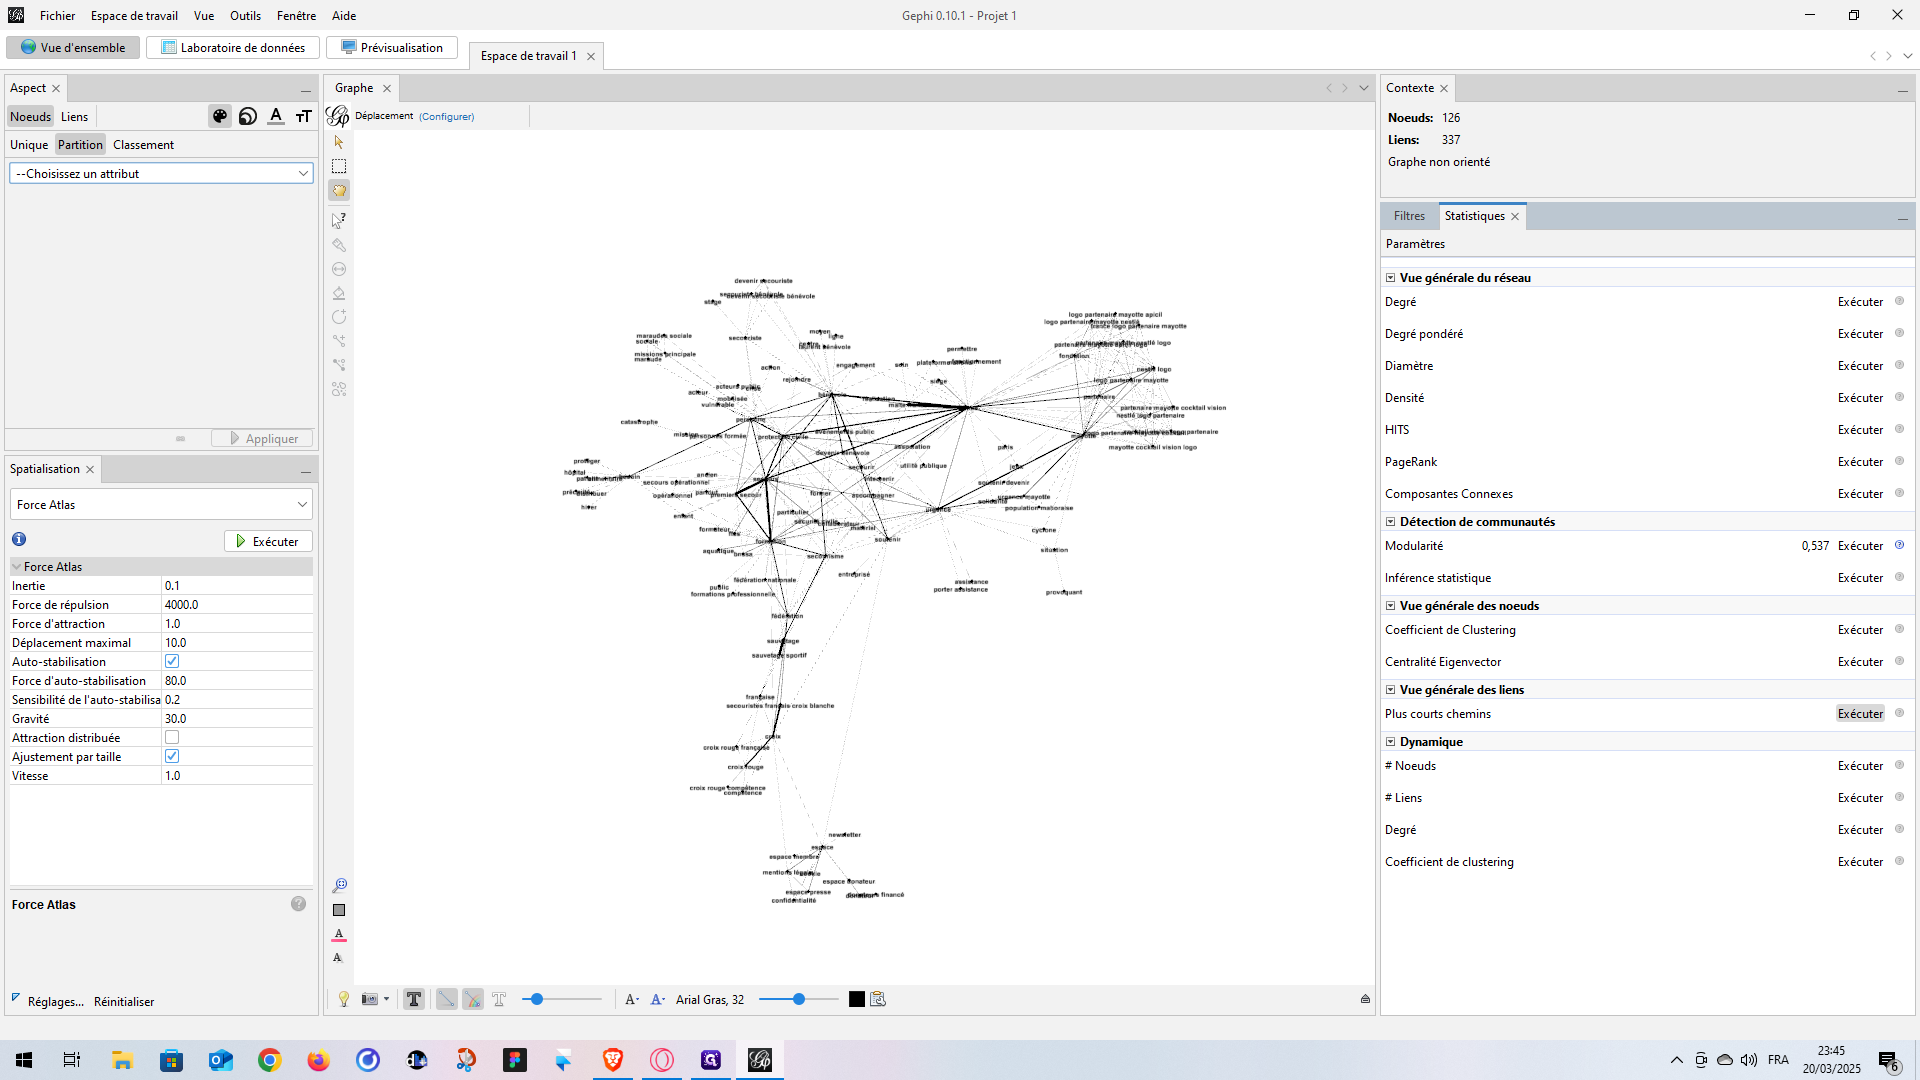Activate the rectangle selection tool

pos(339,166)
